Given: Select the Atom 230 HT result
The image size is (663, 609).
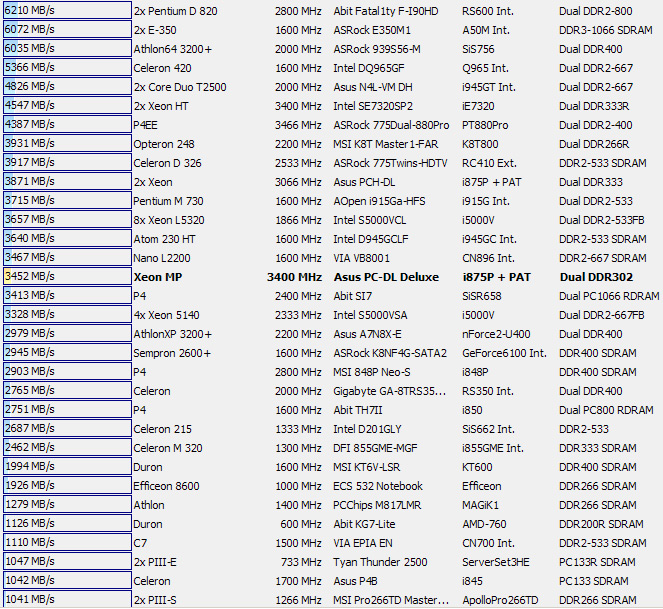Looking at the screenshot, I should 164,239.
